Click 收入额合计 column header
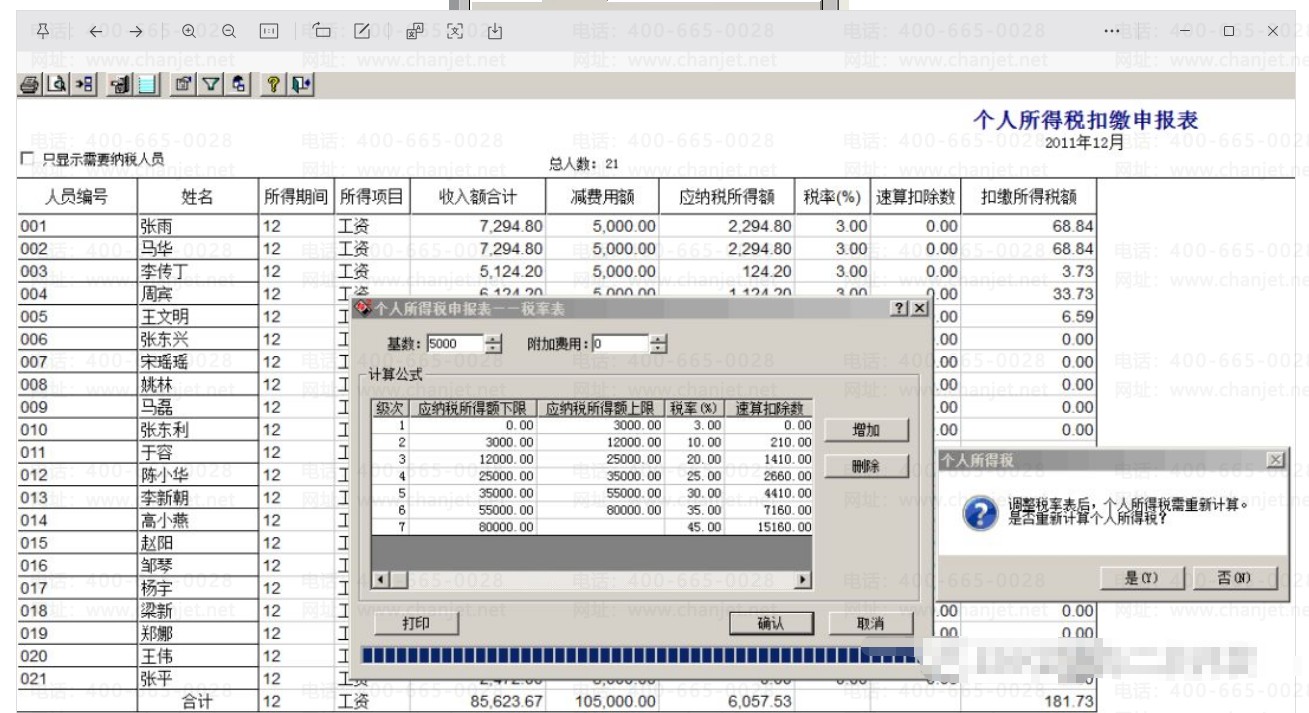Viewport: 1309px width, 713px height. pyautogui.click(x=478, y=197)
